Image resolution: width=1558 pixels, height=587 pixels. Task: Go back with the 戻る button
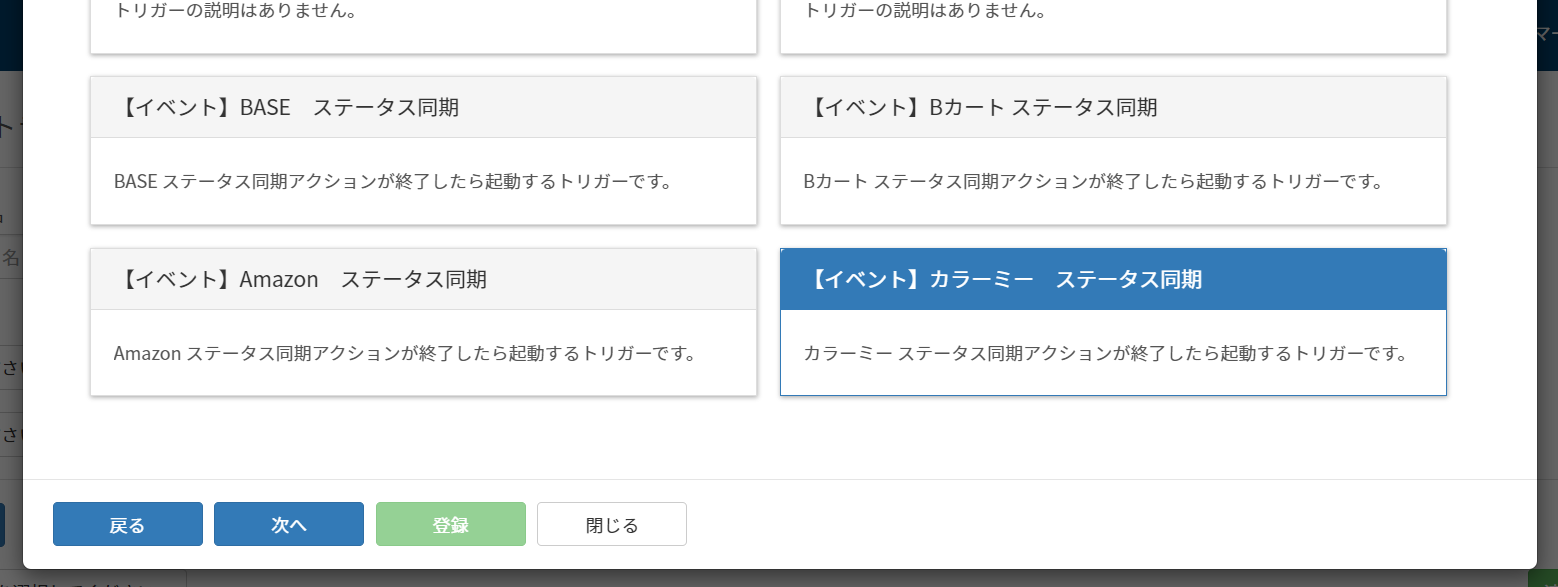coord(128,524)
